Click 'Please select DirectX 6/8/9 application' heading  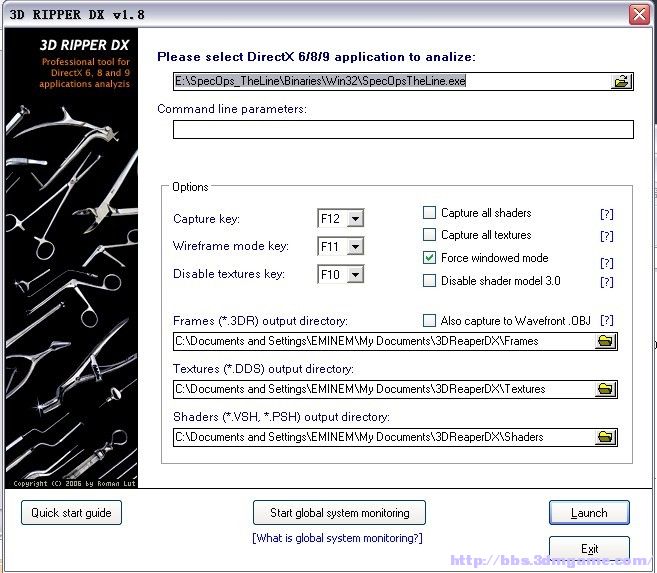[x=316, y=57]
